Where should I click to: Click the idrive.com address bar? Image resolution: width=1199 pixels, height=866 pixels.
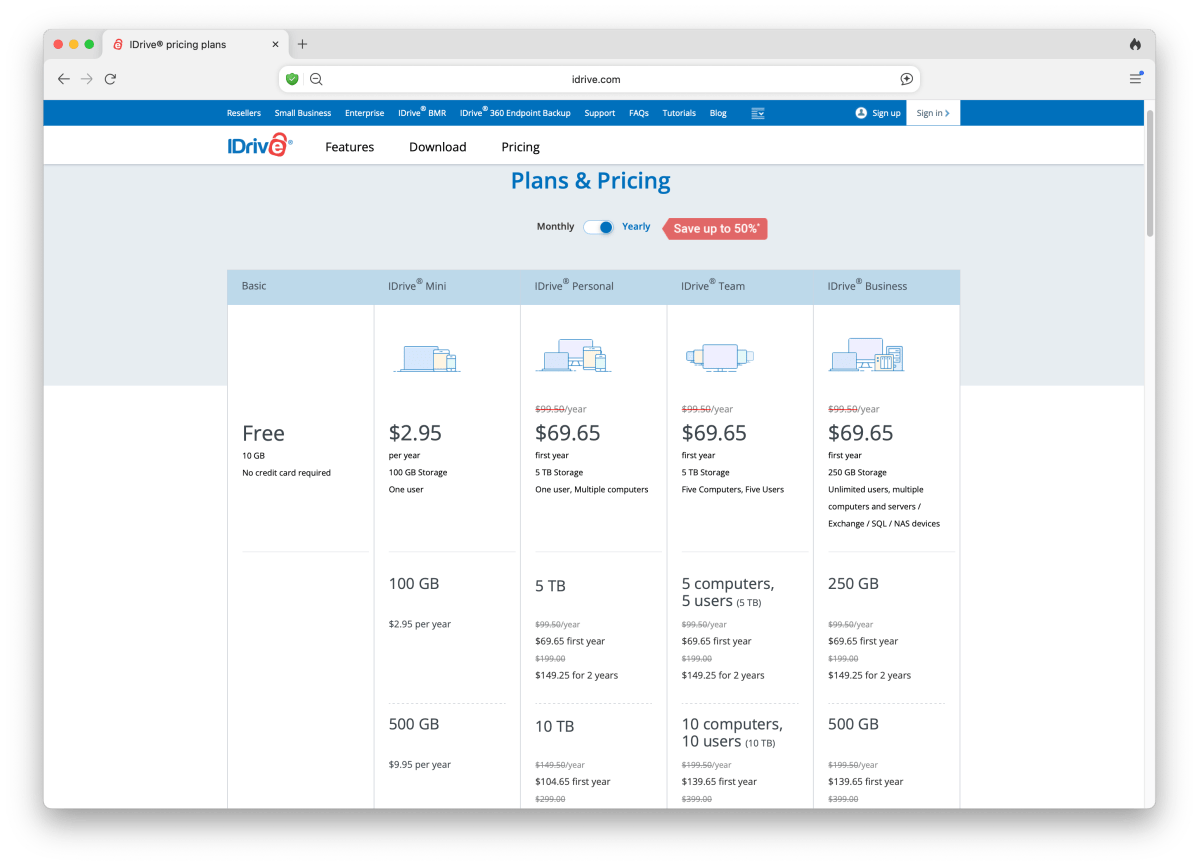click(x=599, y=79)
